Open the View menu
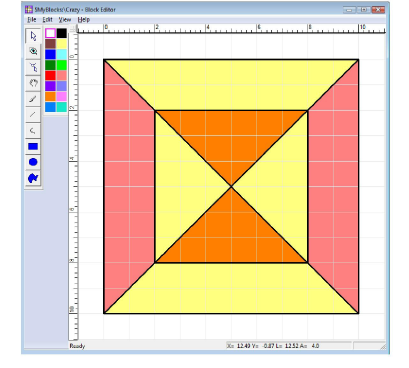The image size is (409, 368). [x=65, y=20]
